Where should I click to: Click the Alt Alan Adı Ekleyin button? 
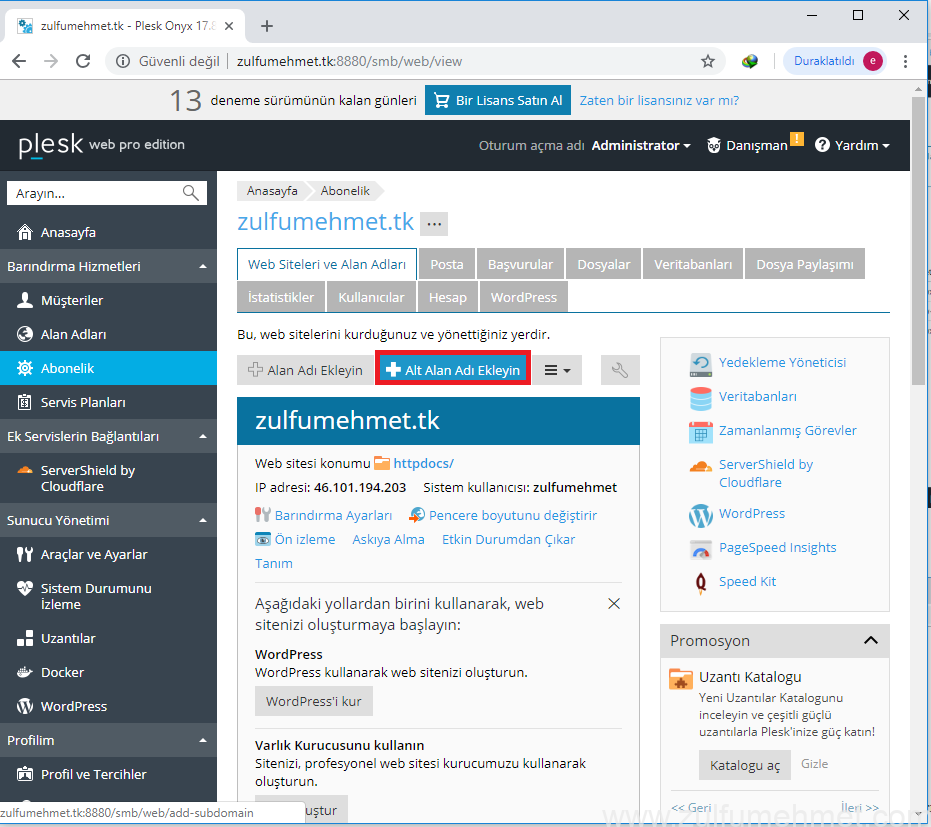click(453, 370)
